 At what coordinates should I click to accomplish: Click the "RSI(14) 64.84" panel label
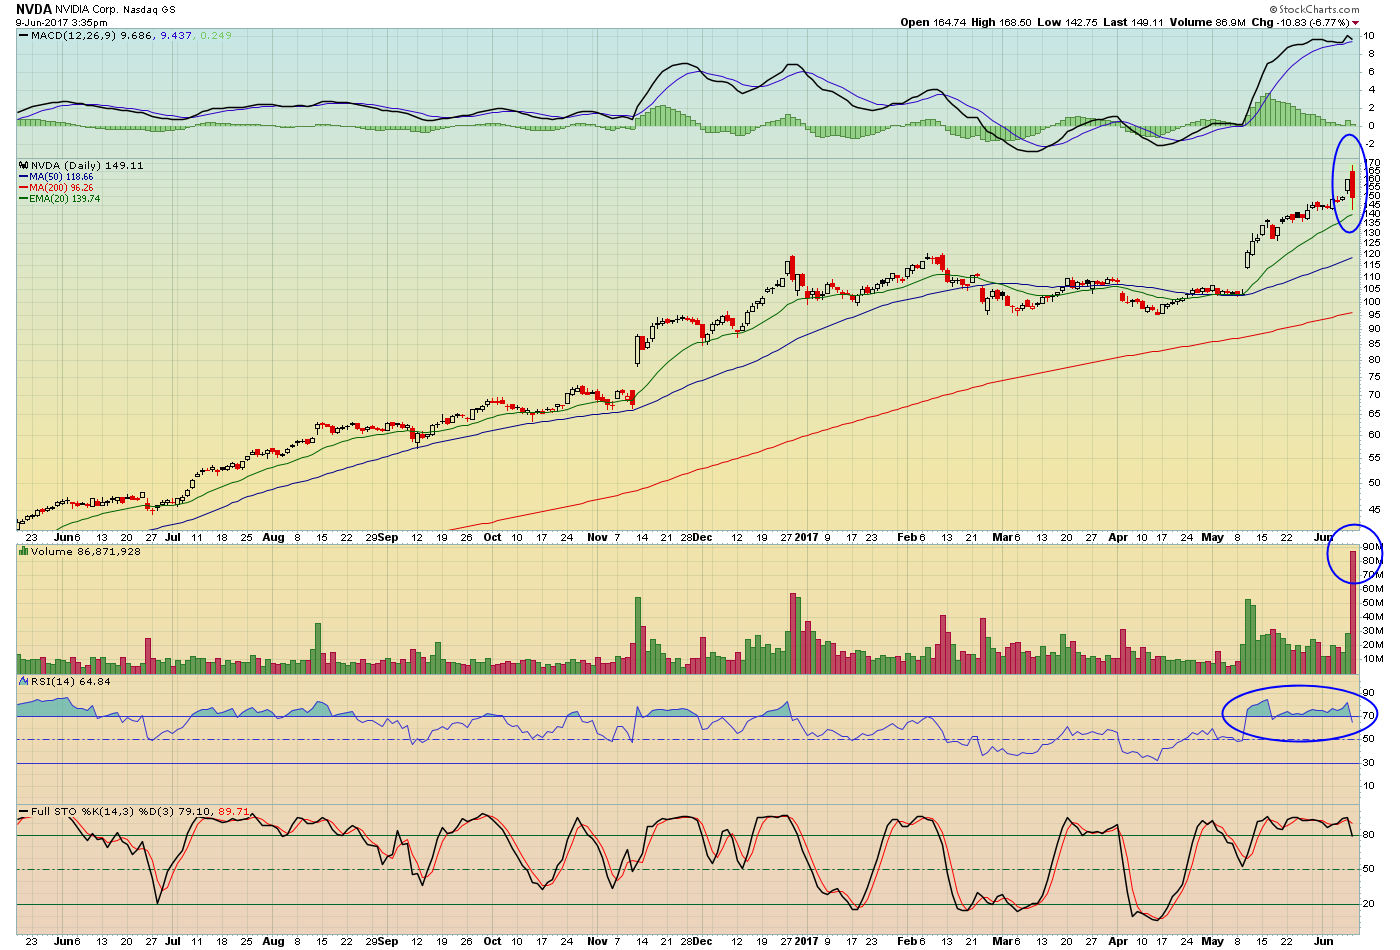71,681
